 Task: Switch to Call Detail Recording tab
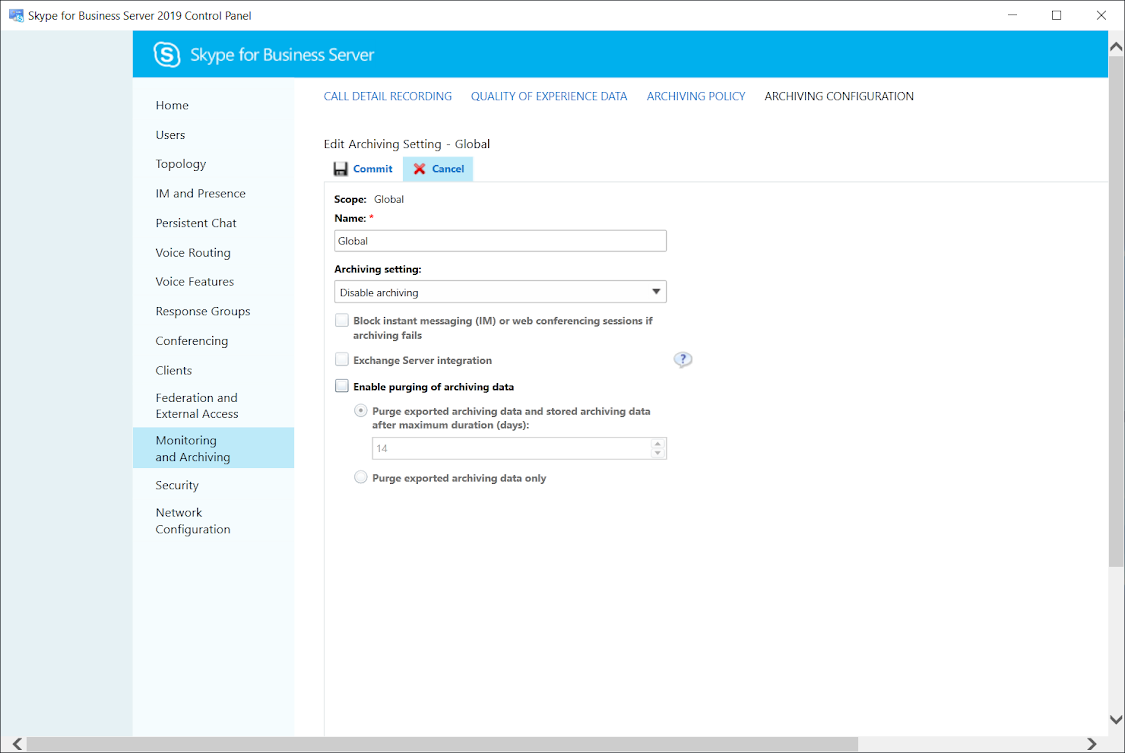387,96
